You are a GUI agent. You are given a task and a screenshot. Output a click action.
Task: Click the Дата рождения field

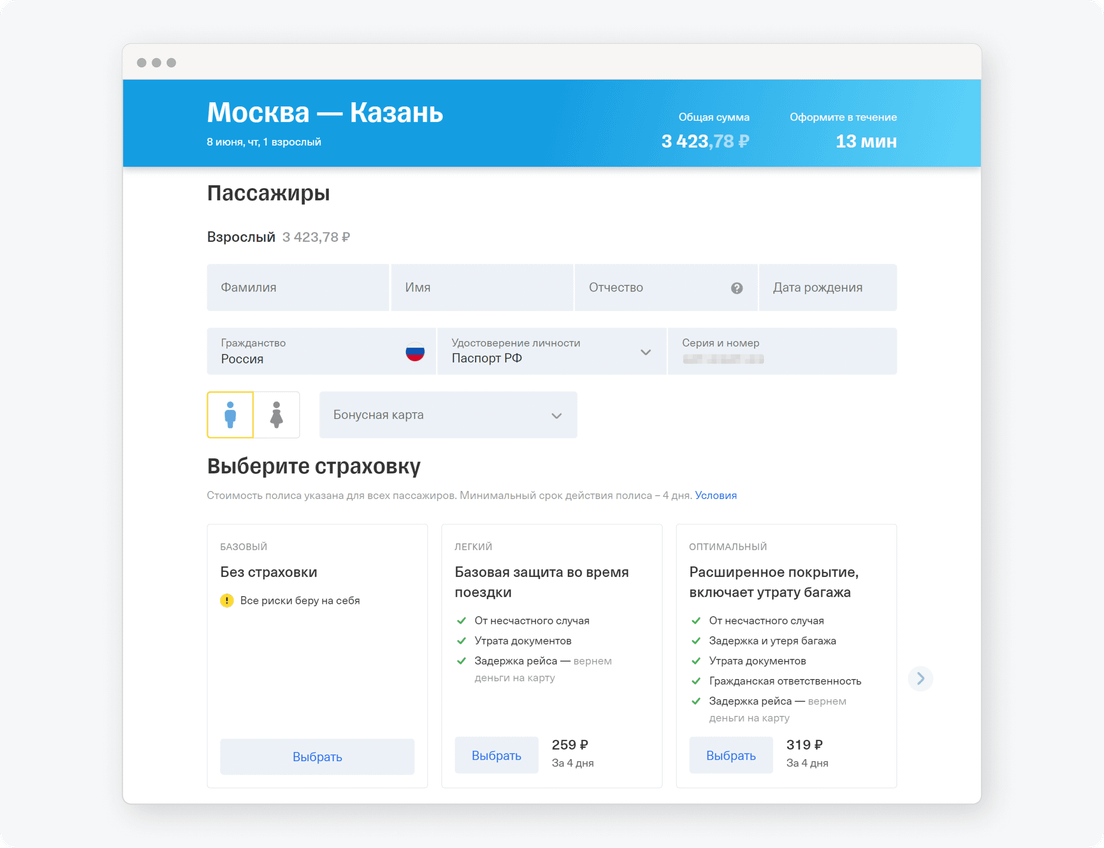coord(828,287)
